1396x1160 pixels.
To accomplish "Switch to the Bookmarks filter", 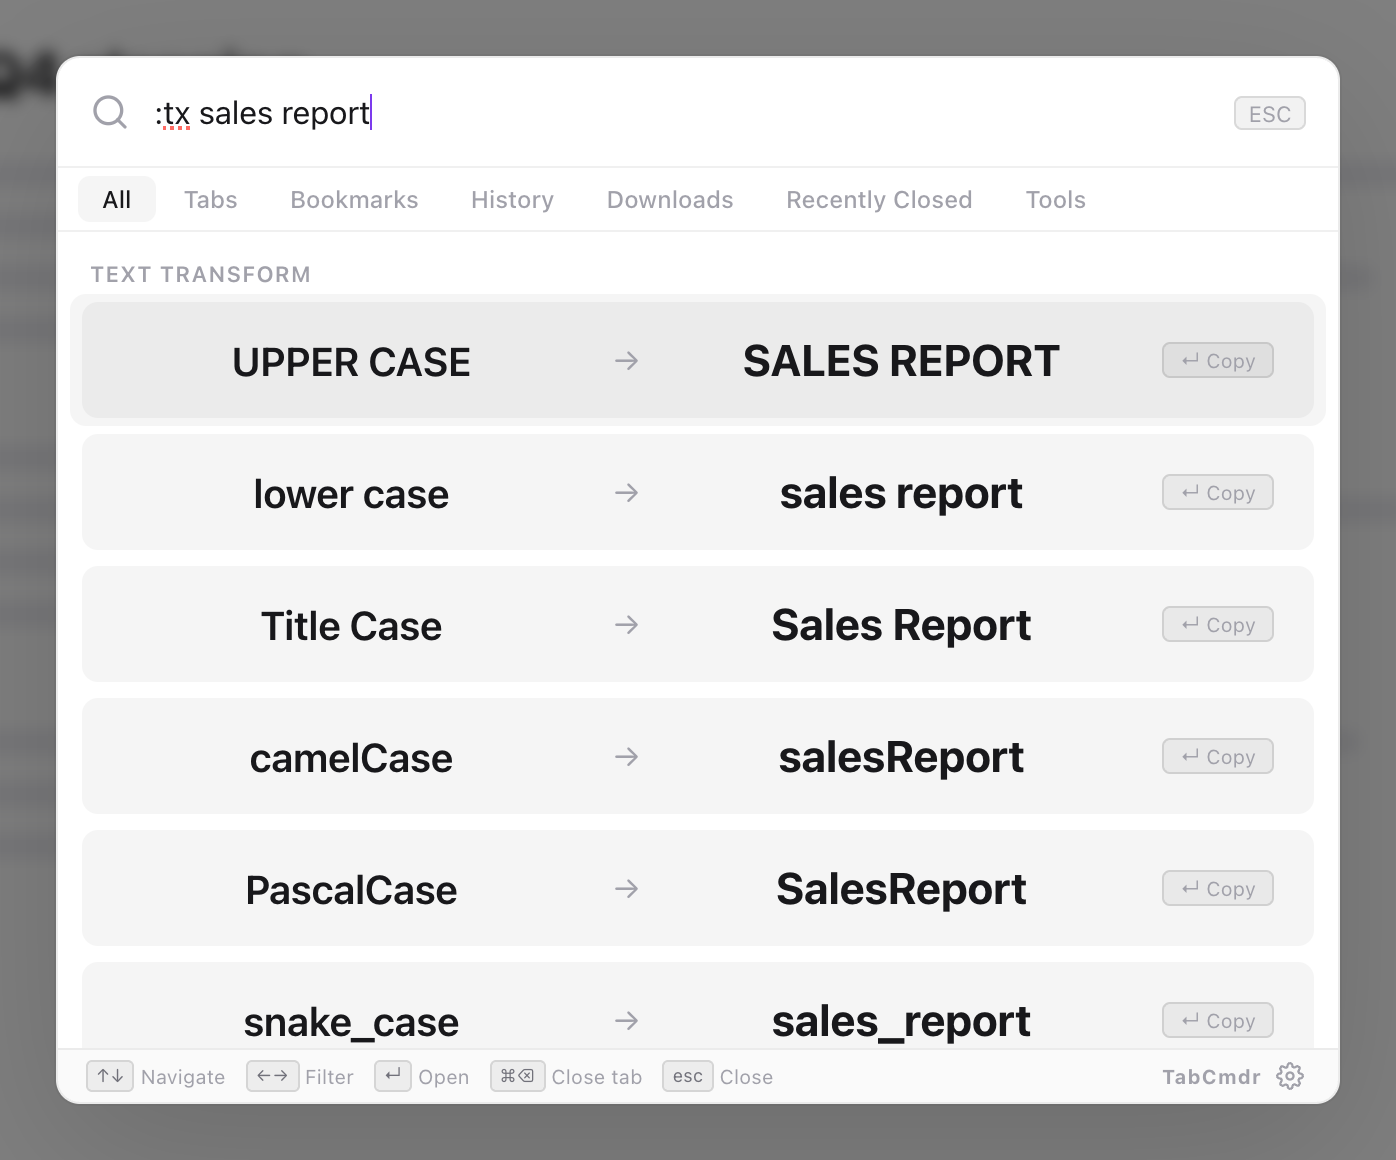I will (x=354, y=199).
